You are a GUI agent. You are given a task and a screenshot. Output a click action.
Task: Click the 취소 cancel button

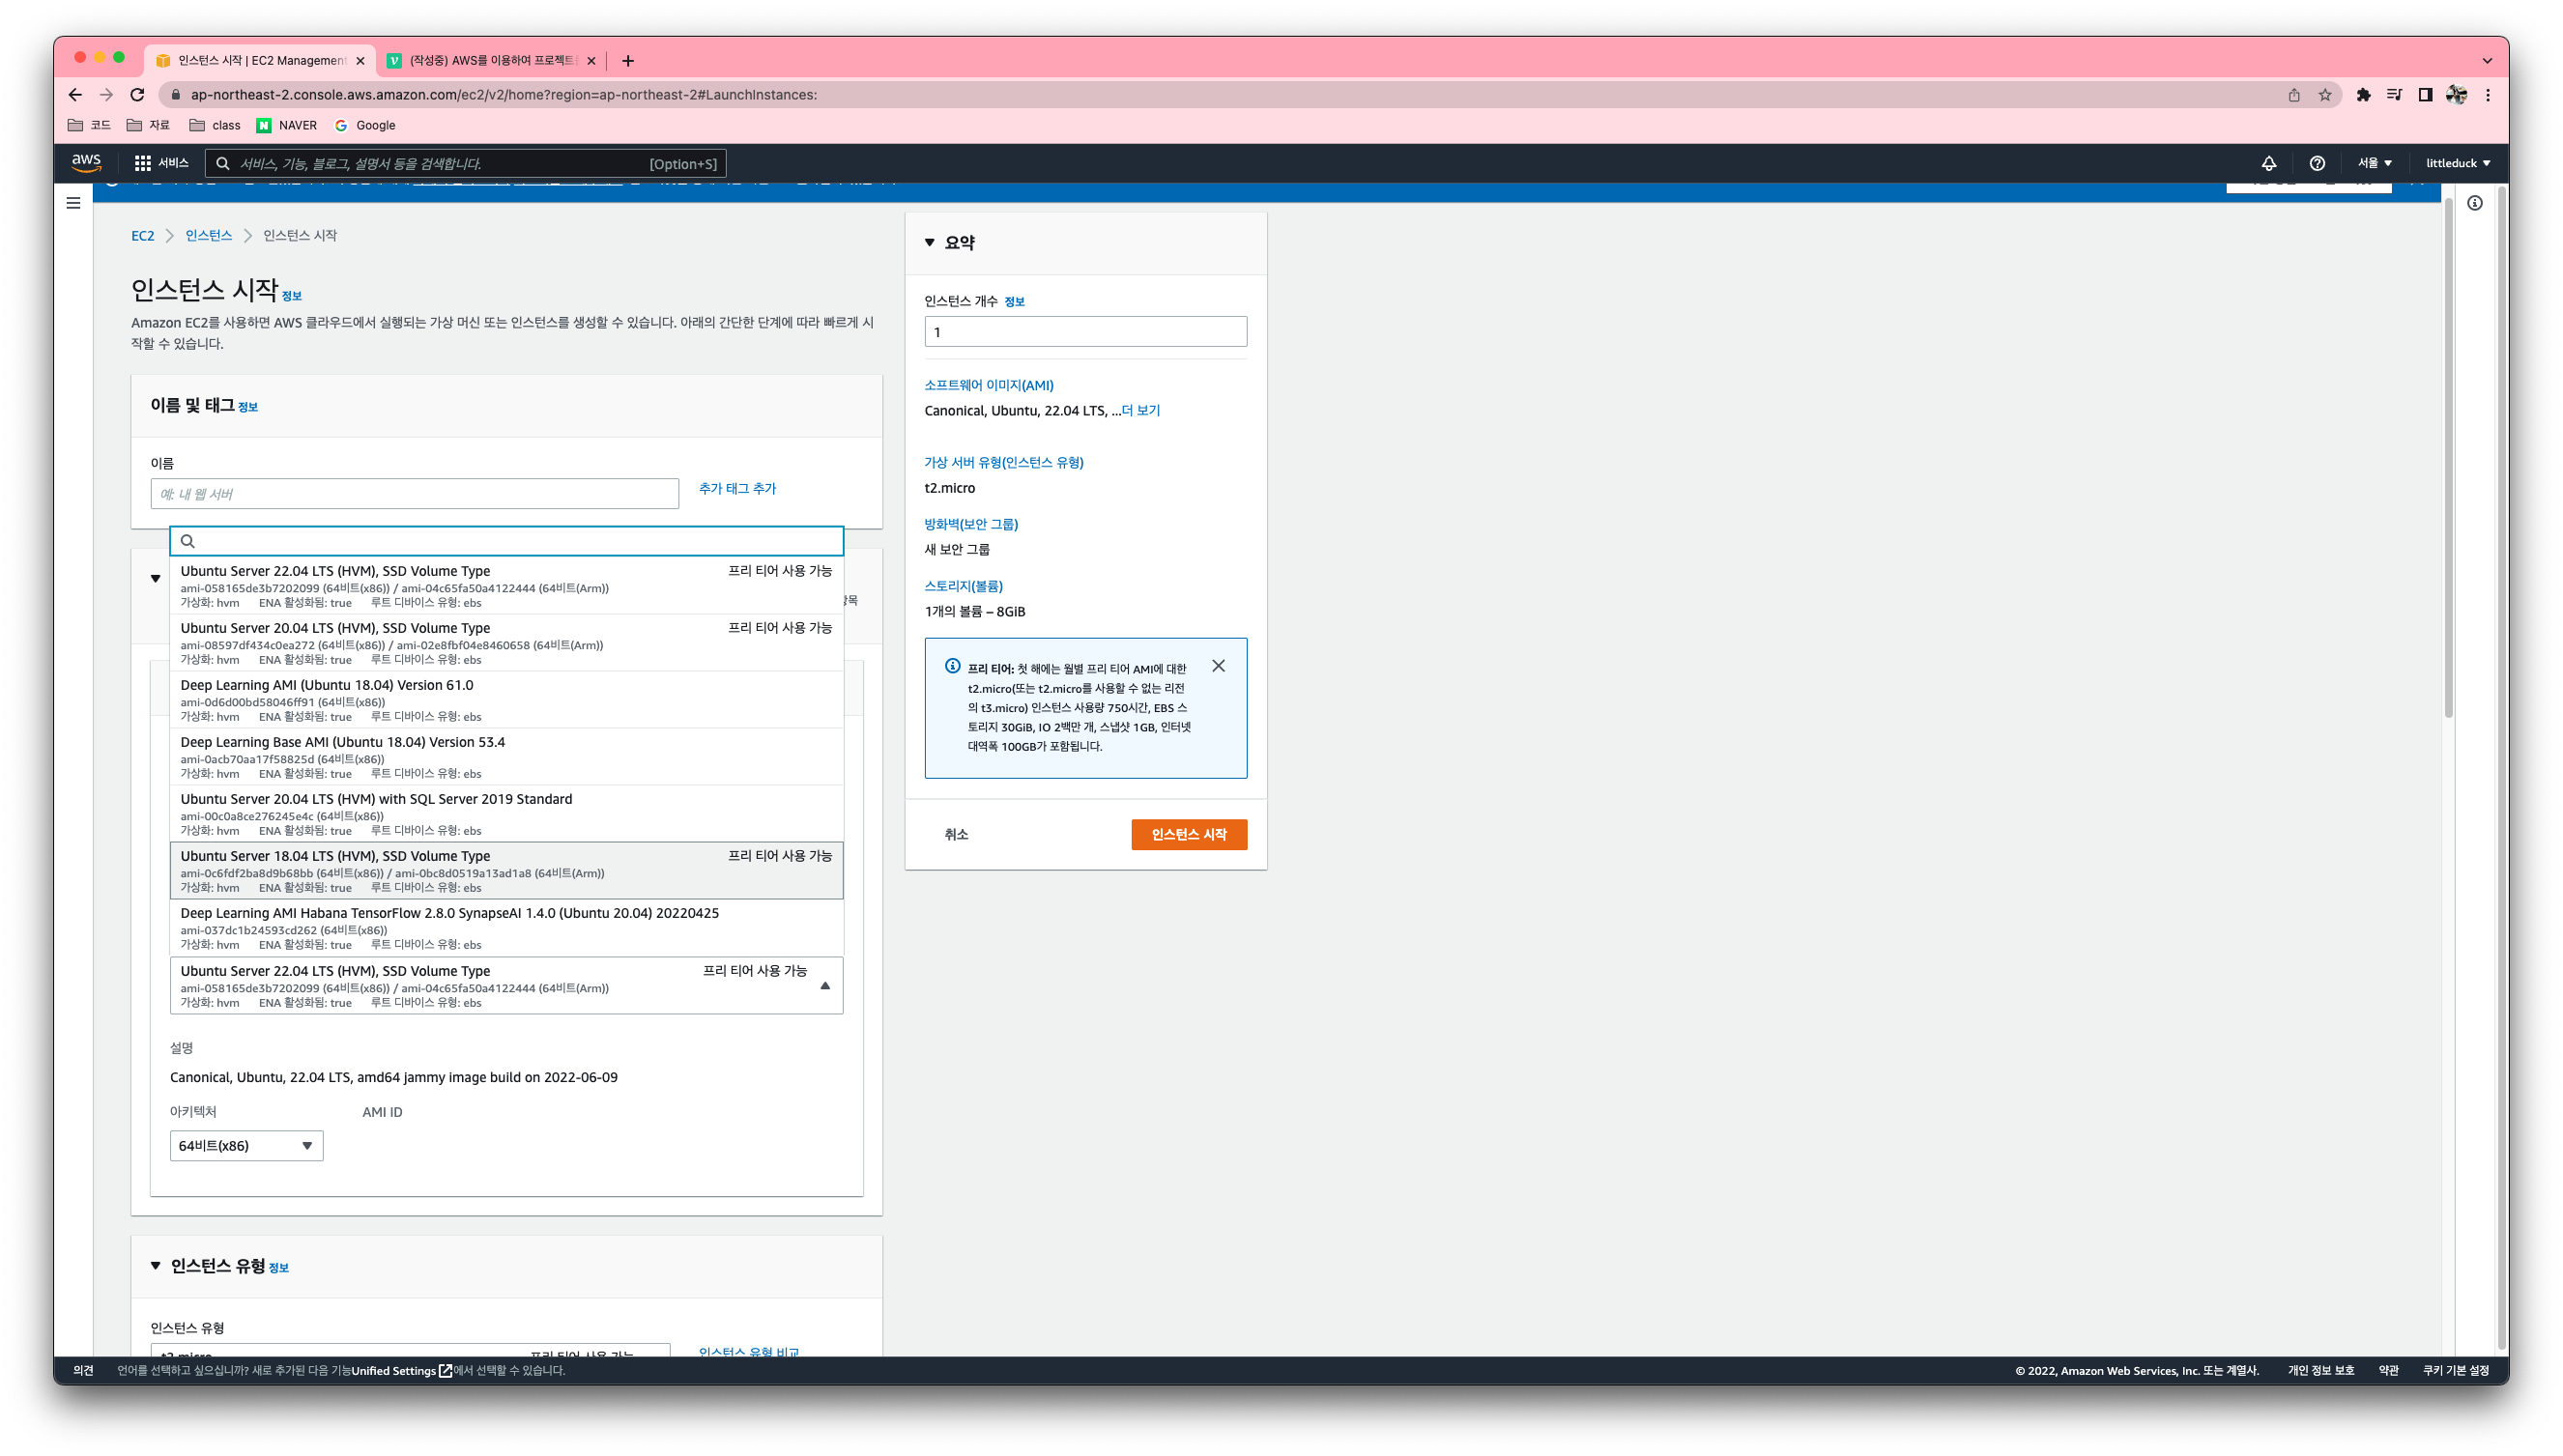click(x=956, y=835)
